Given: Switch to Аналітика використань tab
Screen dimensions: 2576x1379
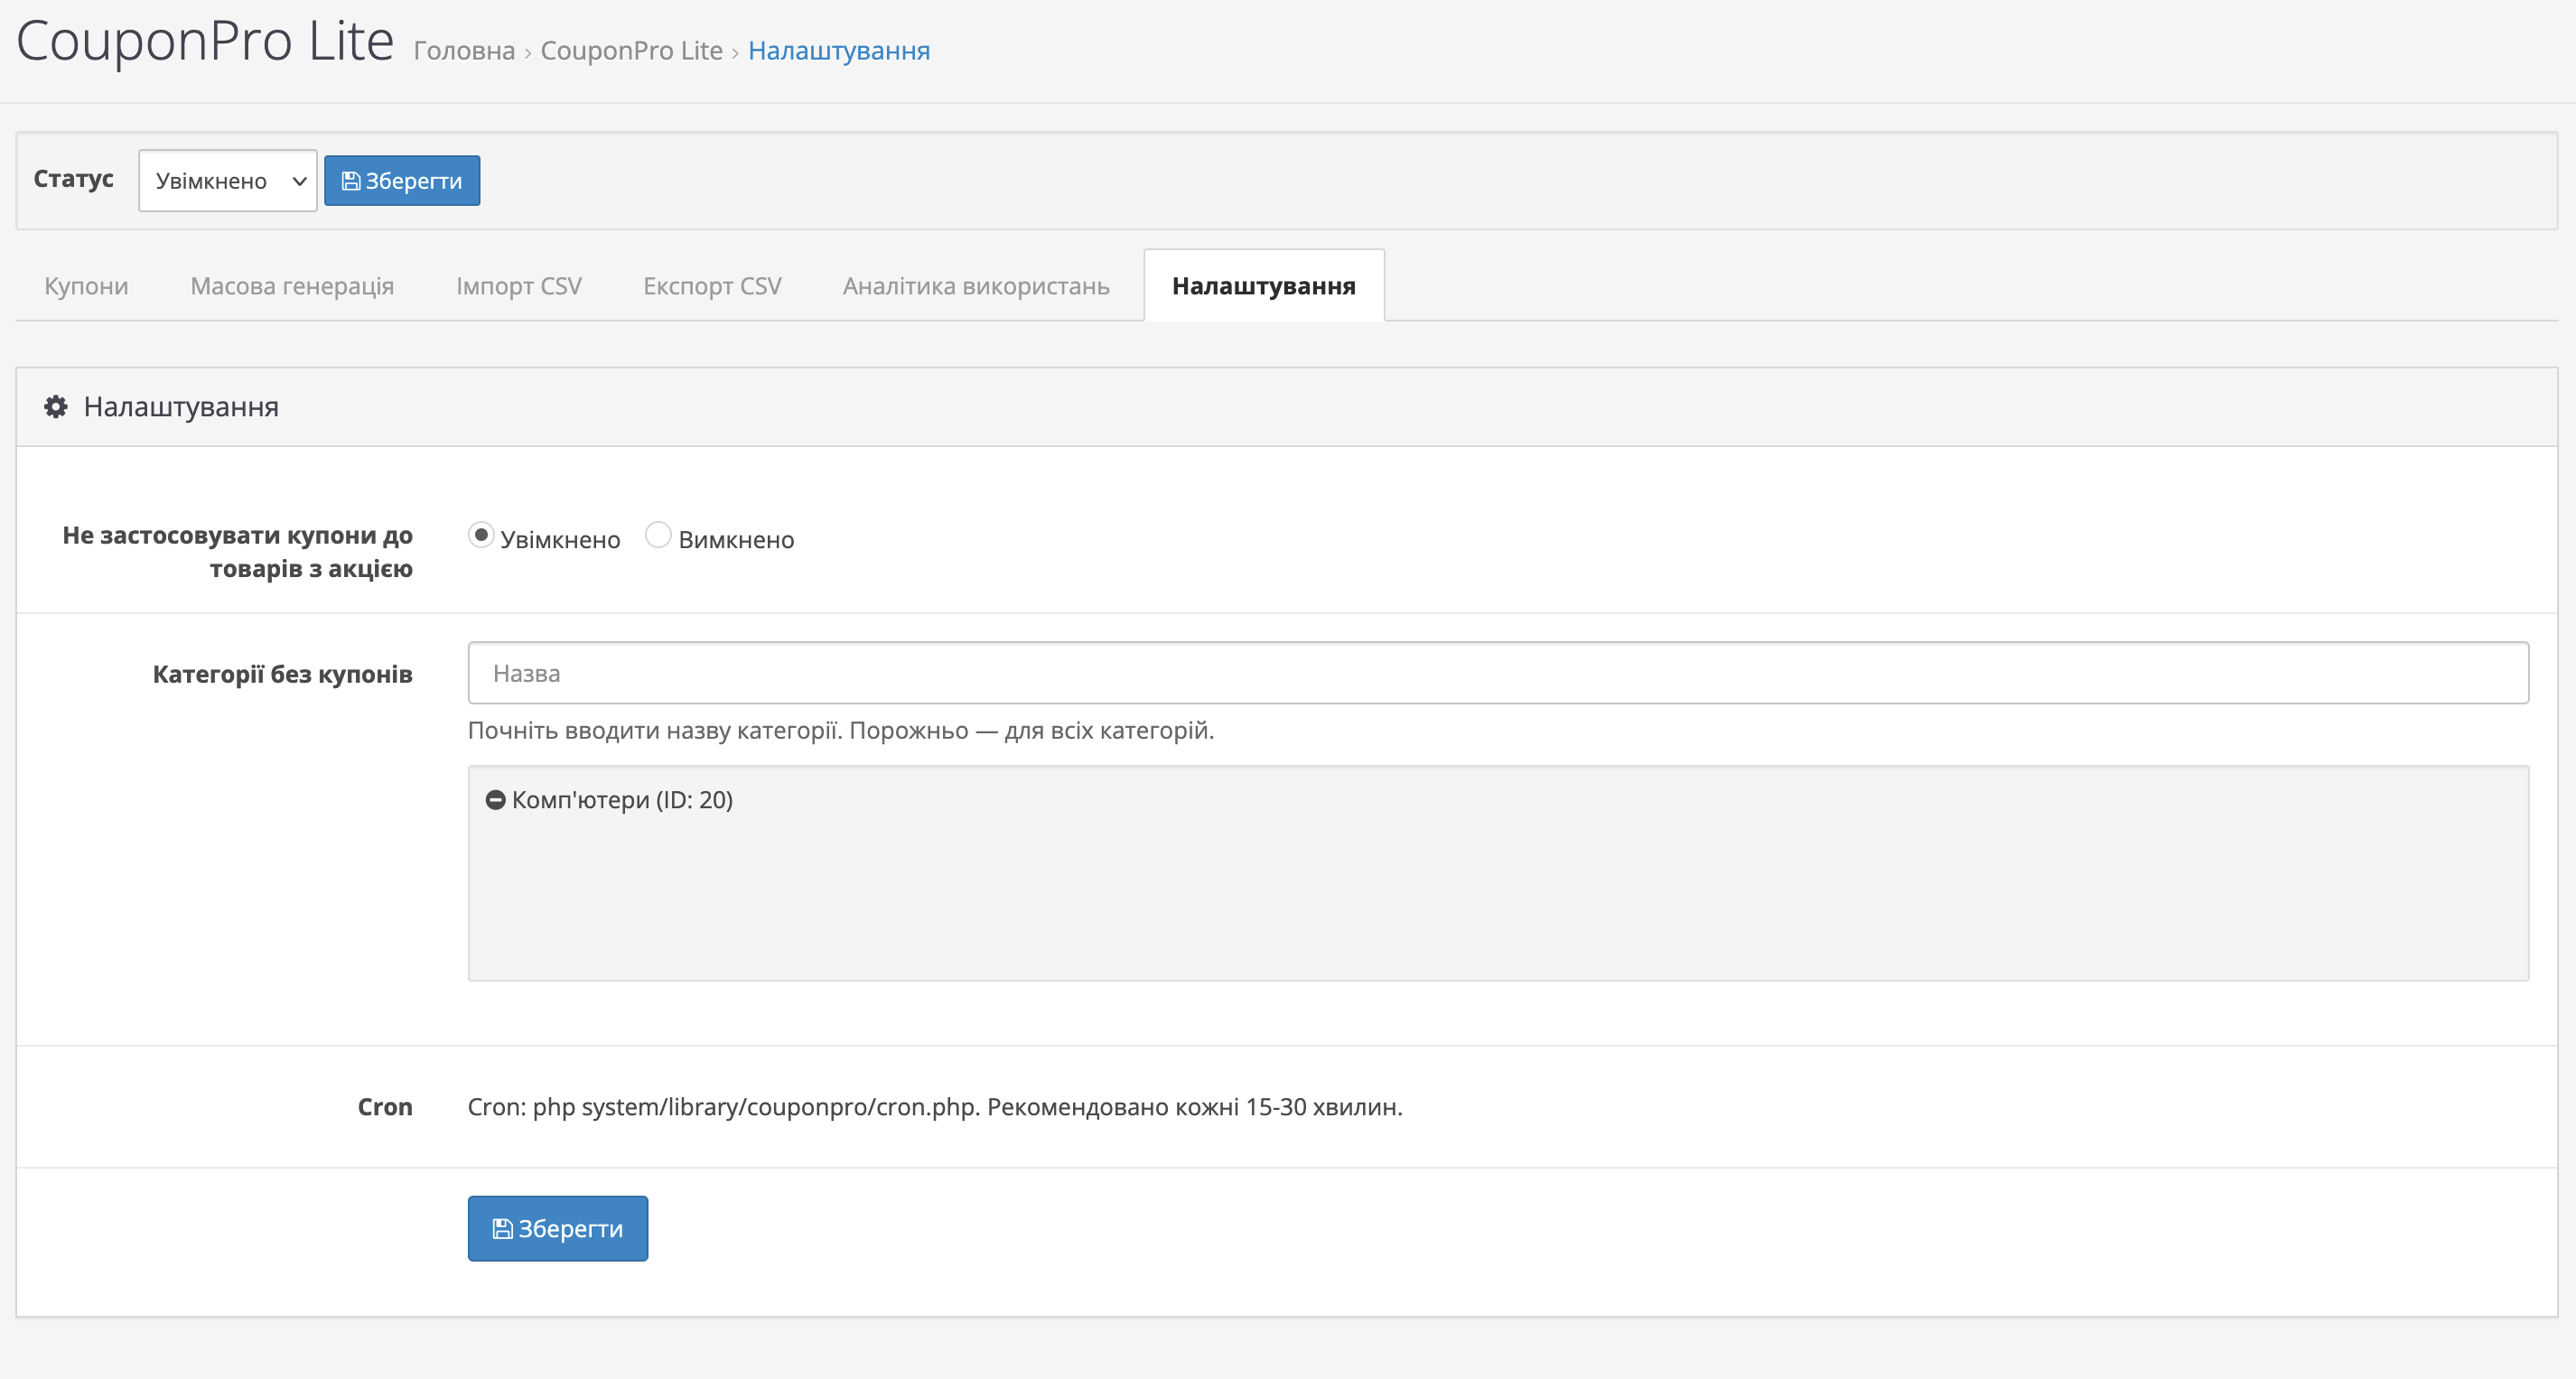Looking at the screenshot, I should (976, 286).
